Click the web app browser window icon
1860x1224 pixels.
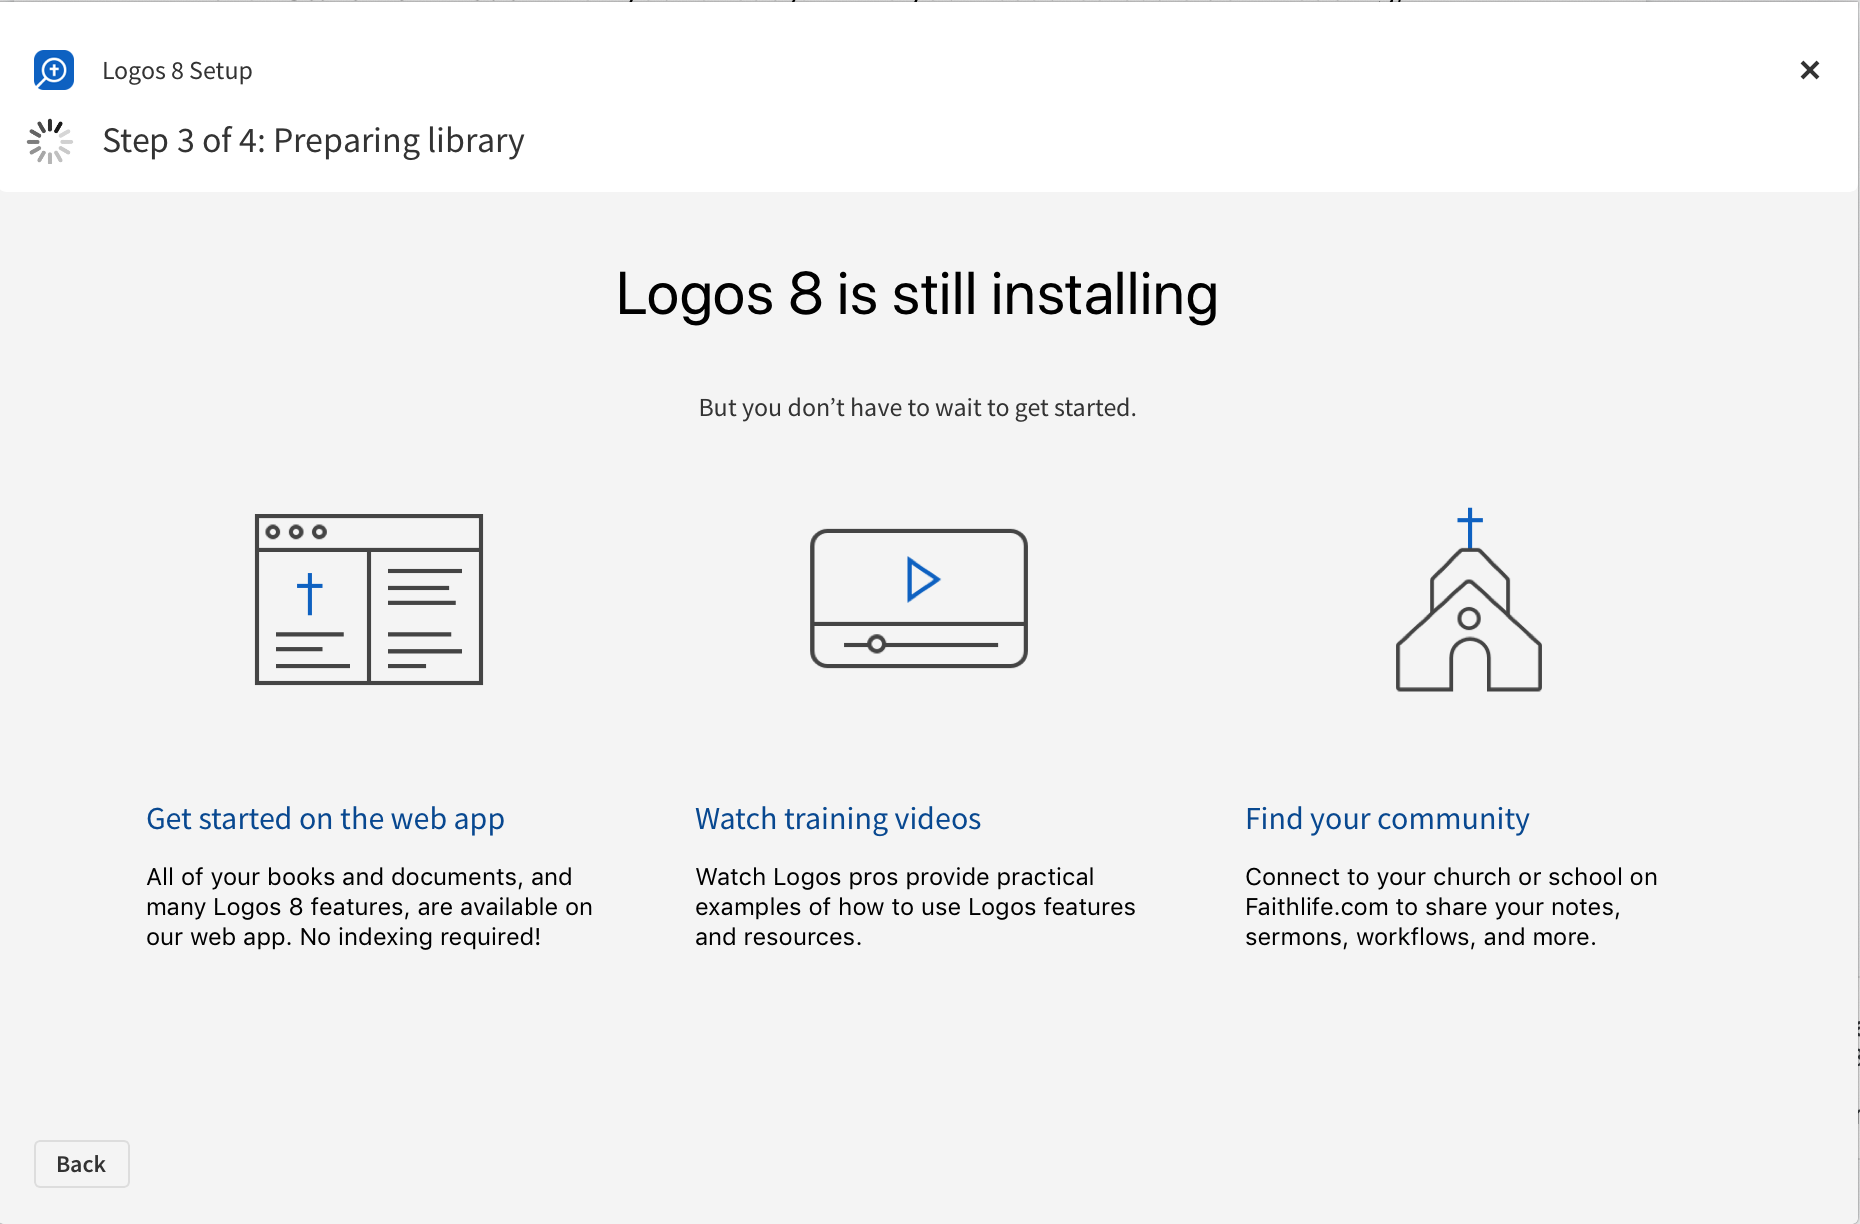pos(369,599)
